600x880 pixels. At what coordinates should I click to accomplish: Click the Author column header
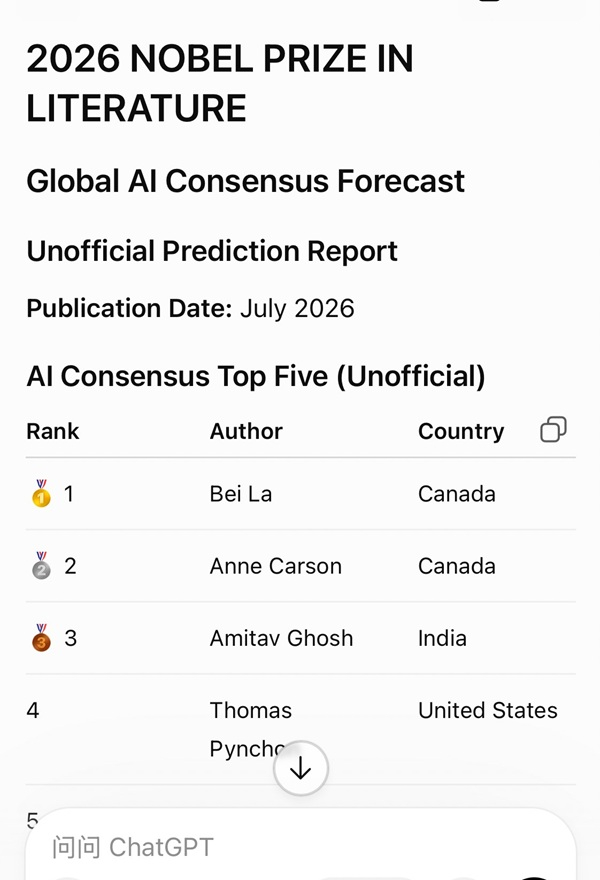246,431
